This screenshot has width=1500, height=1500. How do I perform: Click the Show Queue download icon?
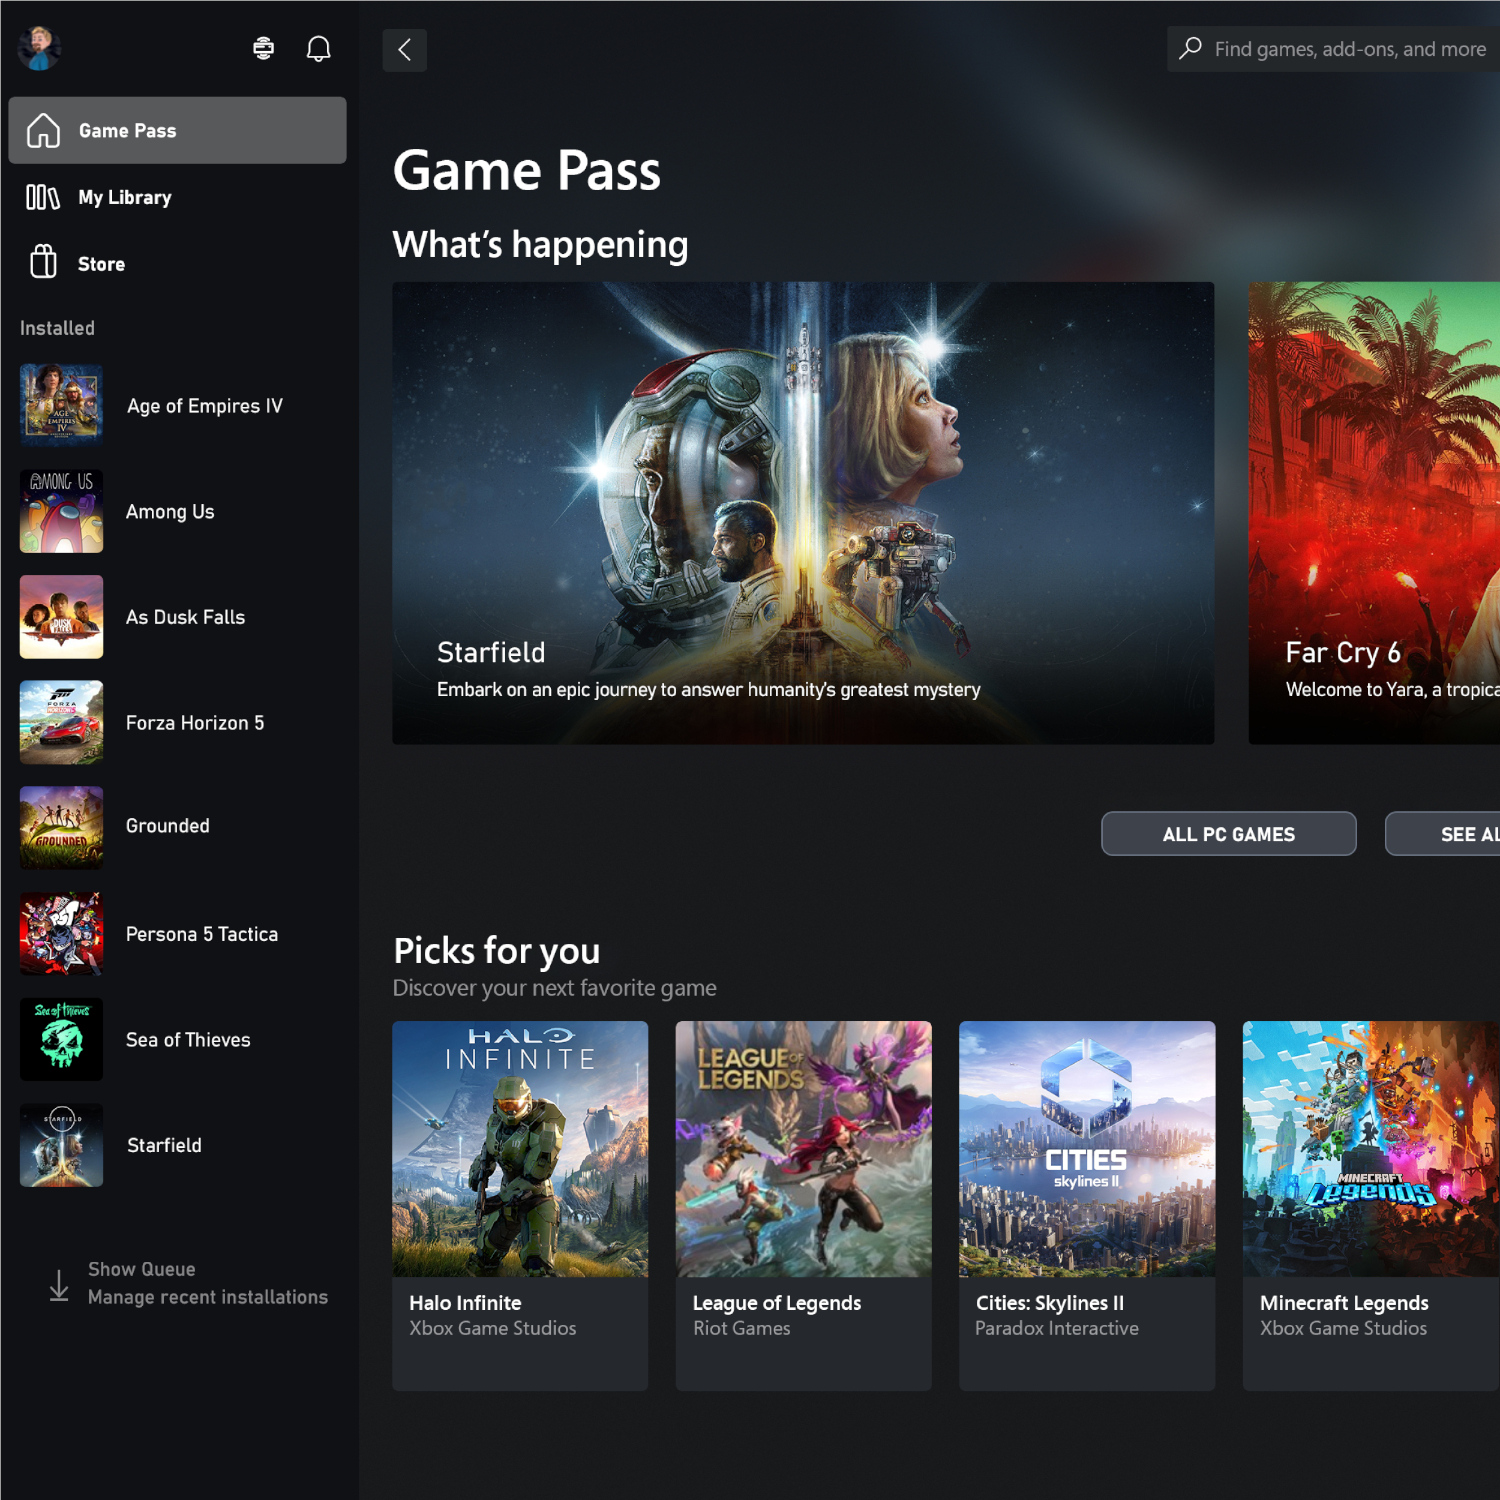59,1283
